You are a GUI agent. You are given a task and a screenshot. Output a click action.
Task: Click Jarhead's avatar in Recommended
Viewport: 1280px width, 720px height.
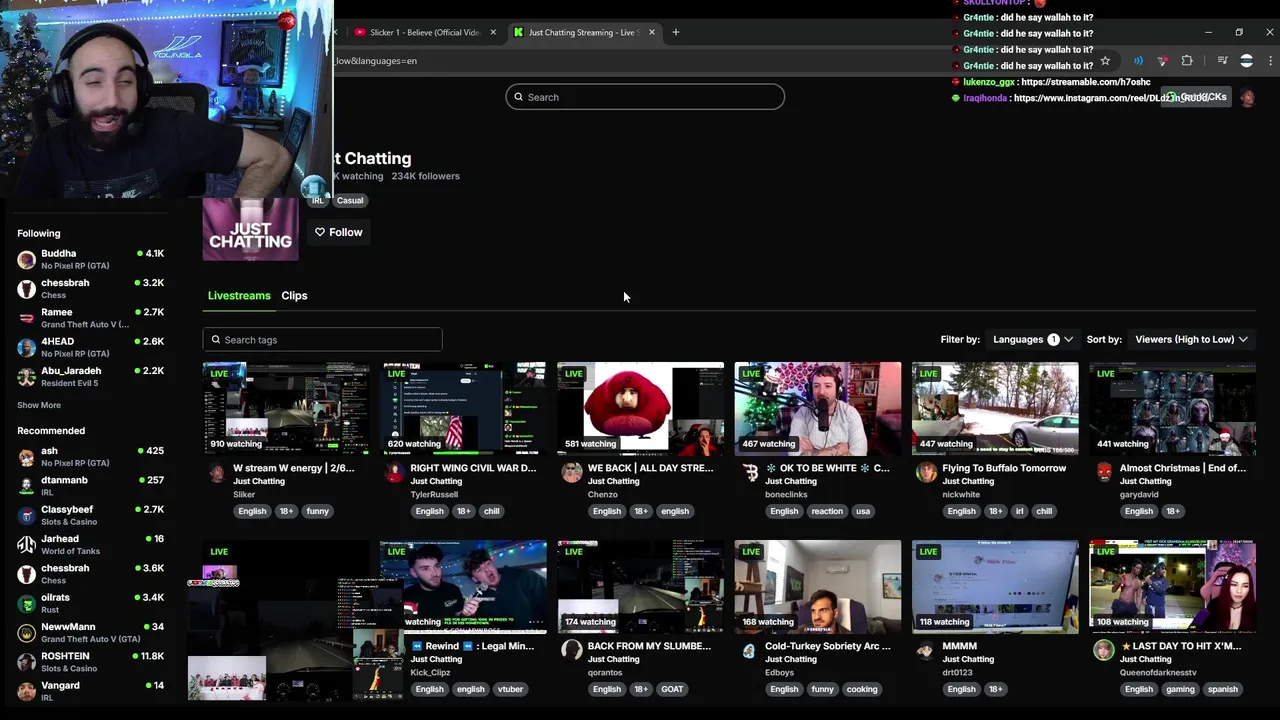pyautogui.click(x=27, y=545)
